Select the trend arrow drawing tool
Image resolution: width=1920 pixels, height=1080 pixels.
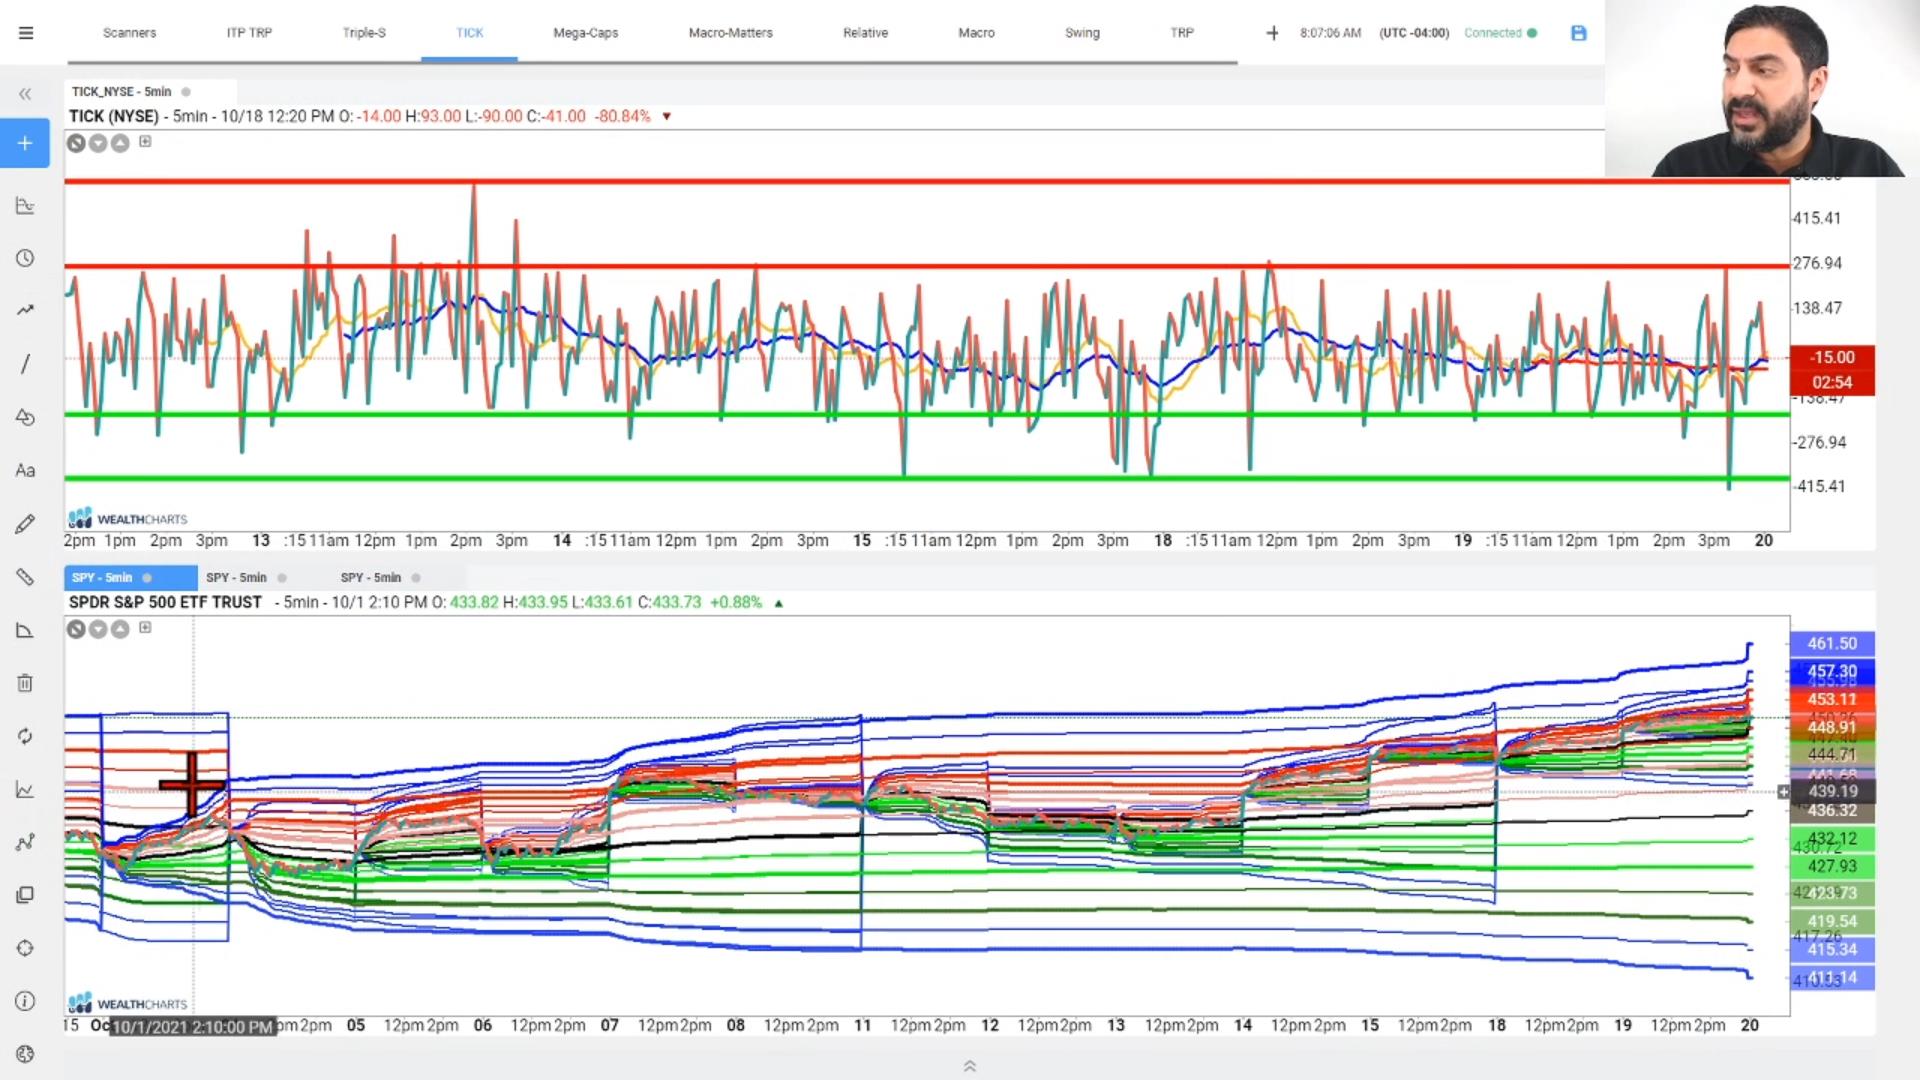coord(25,310)
